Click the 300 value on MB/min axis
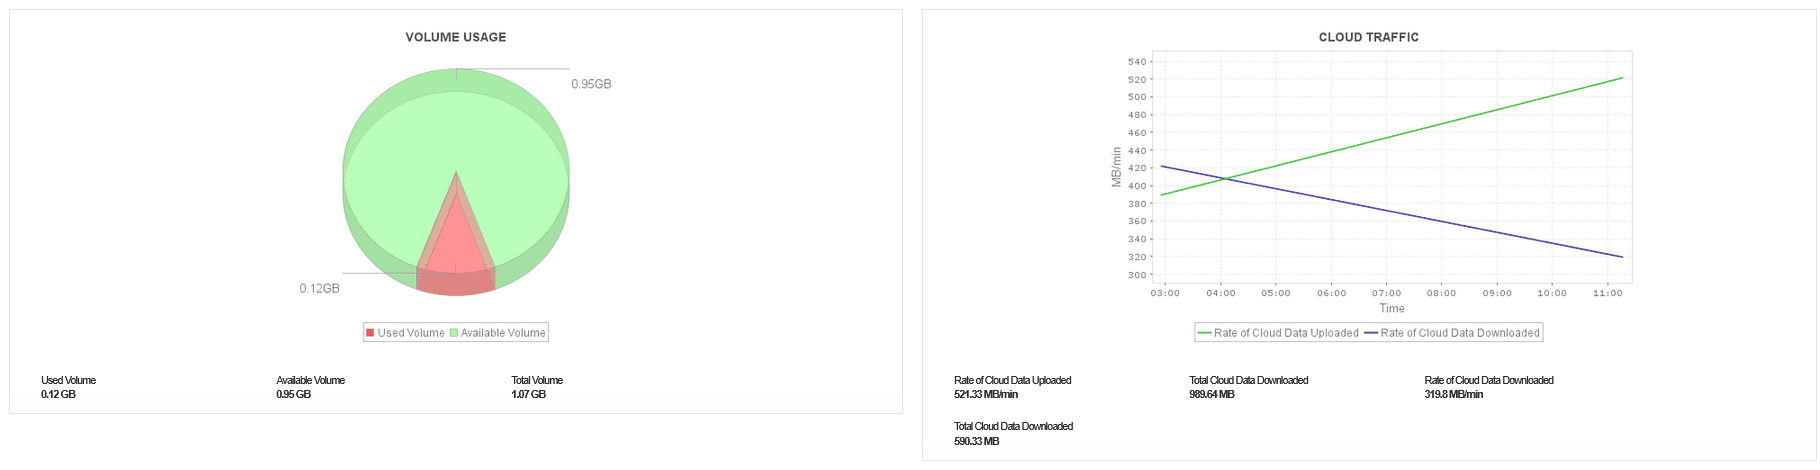The width and height of the screenshot is (1820, 470). coord(1137,275)
